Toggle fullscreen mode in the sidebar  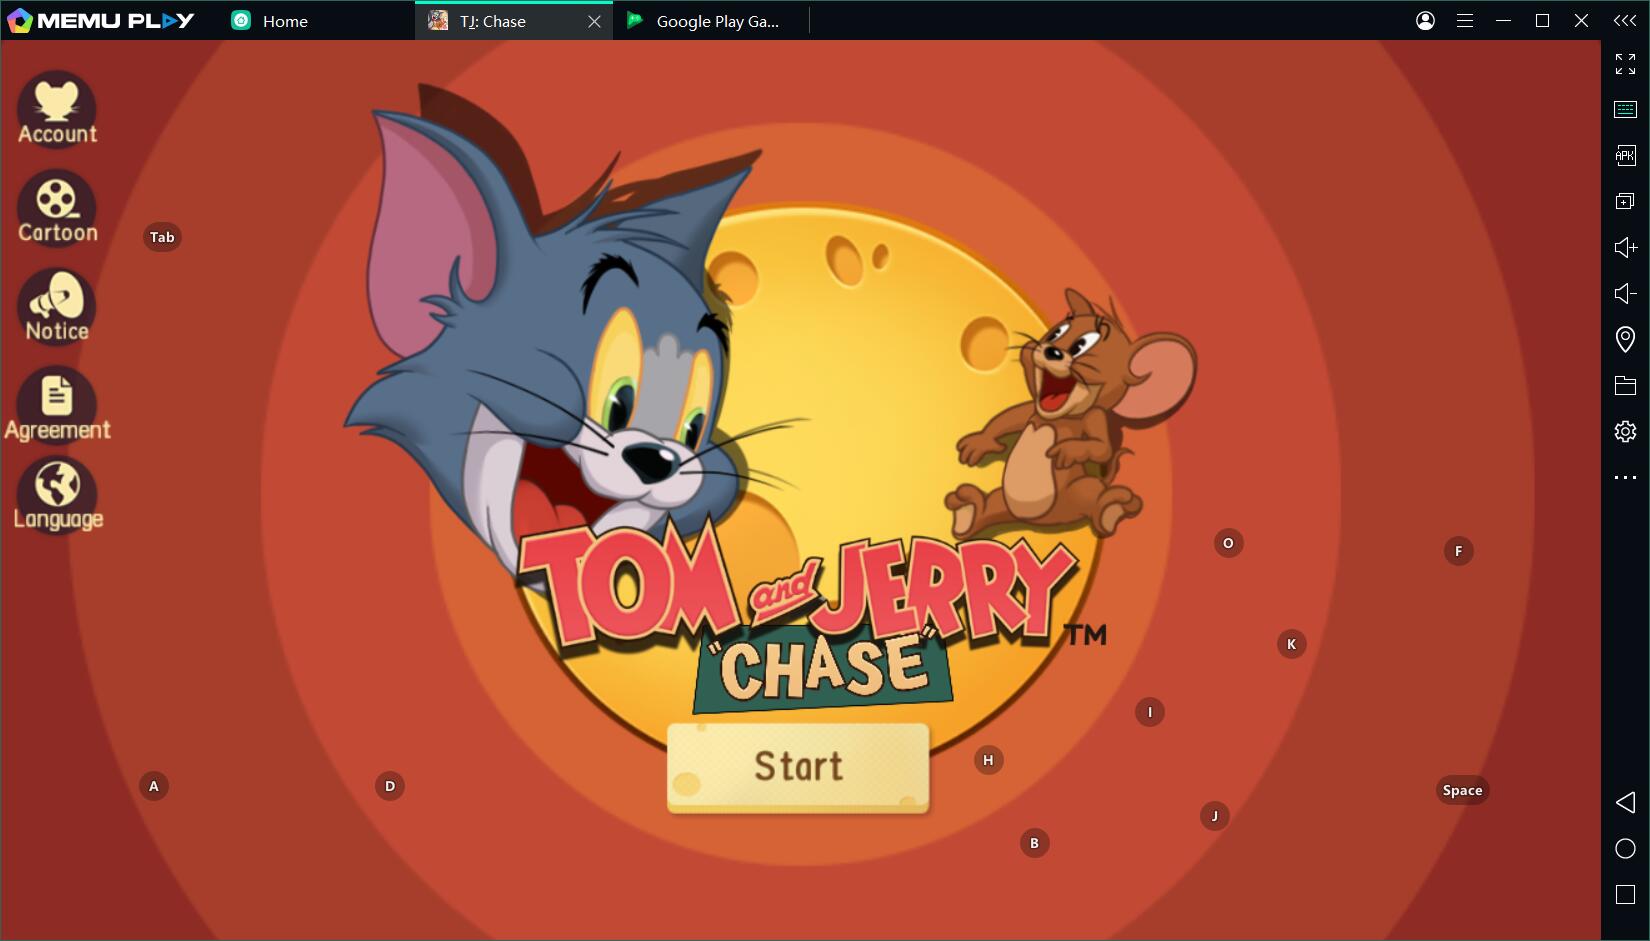tap(1625, 64)
